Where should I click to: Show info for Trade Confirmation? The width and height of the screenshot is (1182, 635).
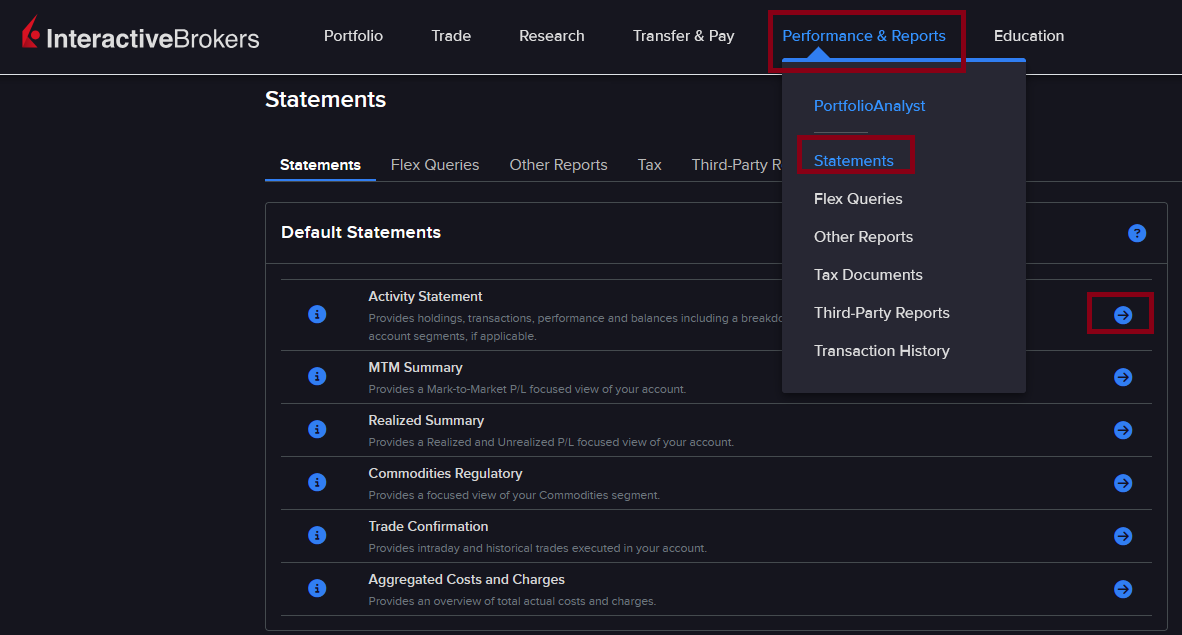click(x=317, y=535)
